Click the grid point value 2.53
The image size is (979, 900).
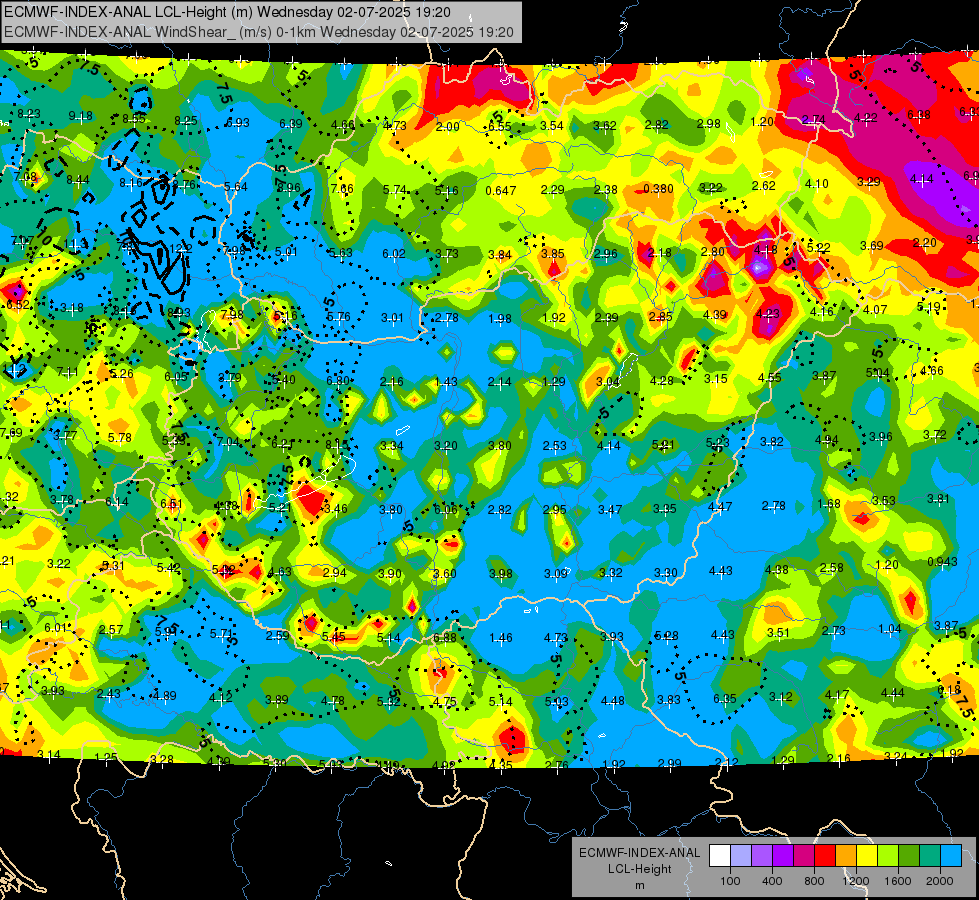pyautogui.click(x=554, y=445)
